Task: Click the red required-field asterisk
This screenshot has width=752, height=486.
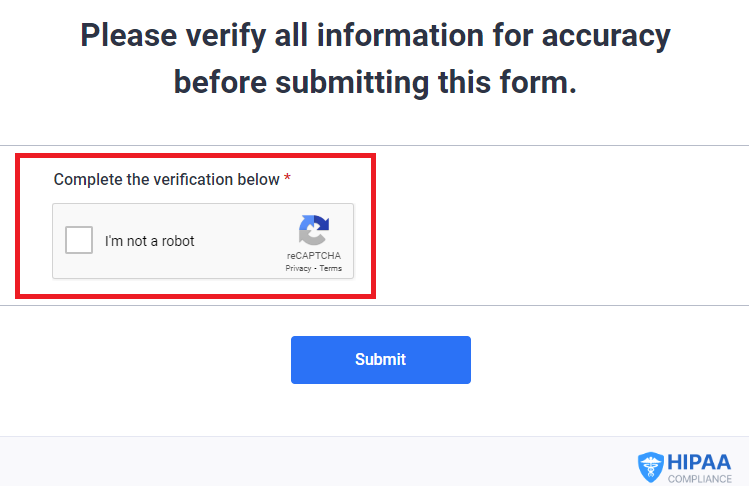Action: point(287,178)
